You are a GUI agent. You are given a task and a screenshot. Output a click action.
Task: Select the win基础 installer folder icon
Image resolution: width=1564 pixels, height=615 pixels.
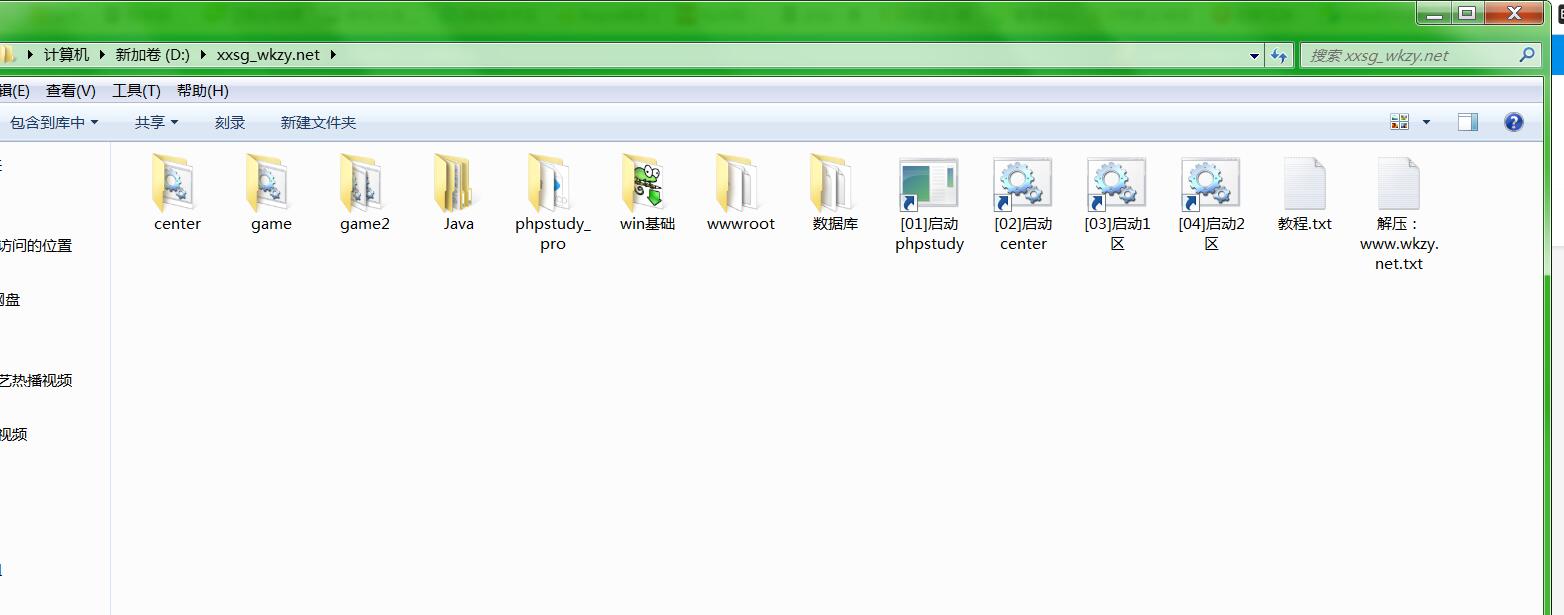(646, 185)
